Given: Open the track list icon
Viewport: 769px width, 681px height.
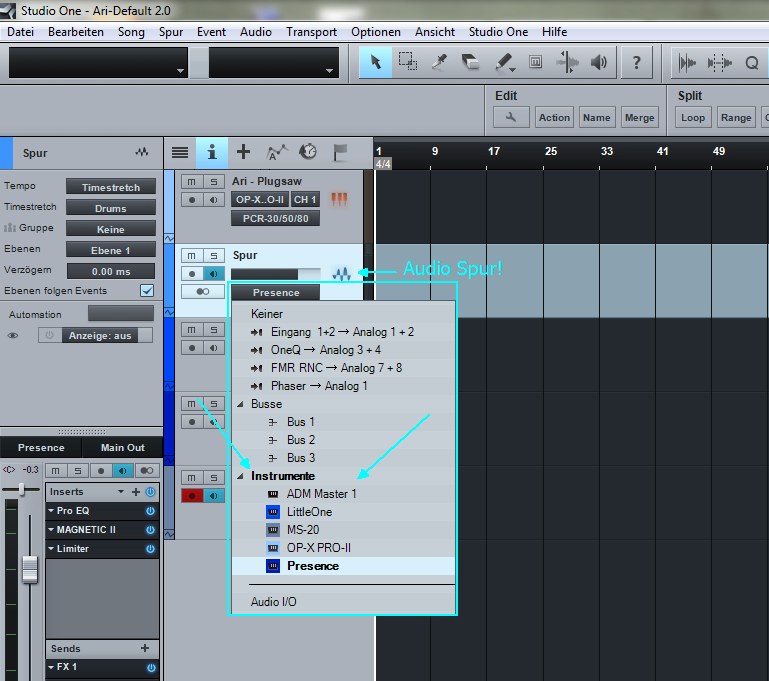Looking at the screenshot, I should pyautogui.click(x=180, y=152).
